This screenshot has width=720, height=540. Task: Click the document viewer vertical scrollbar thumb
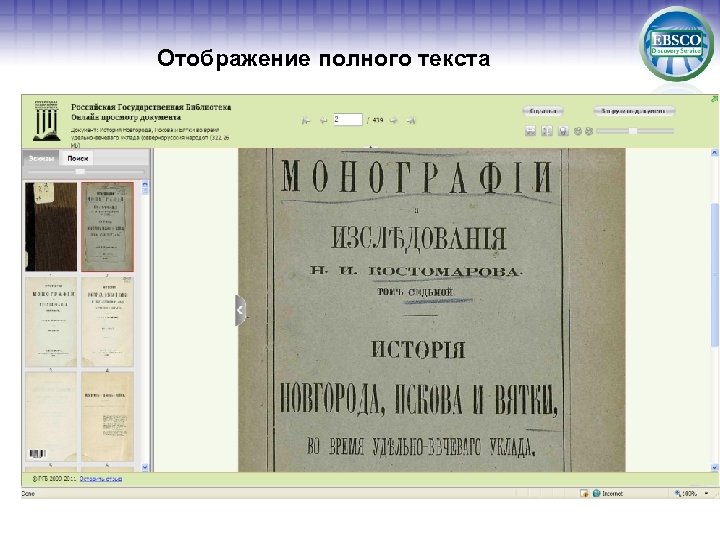coord(714,275)
